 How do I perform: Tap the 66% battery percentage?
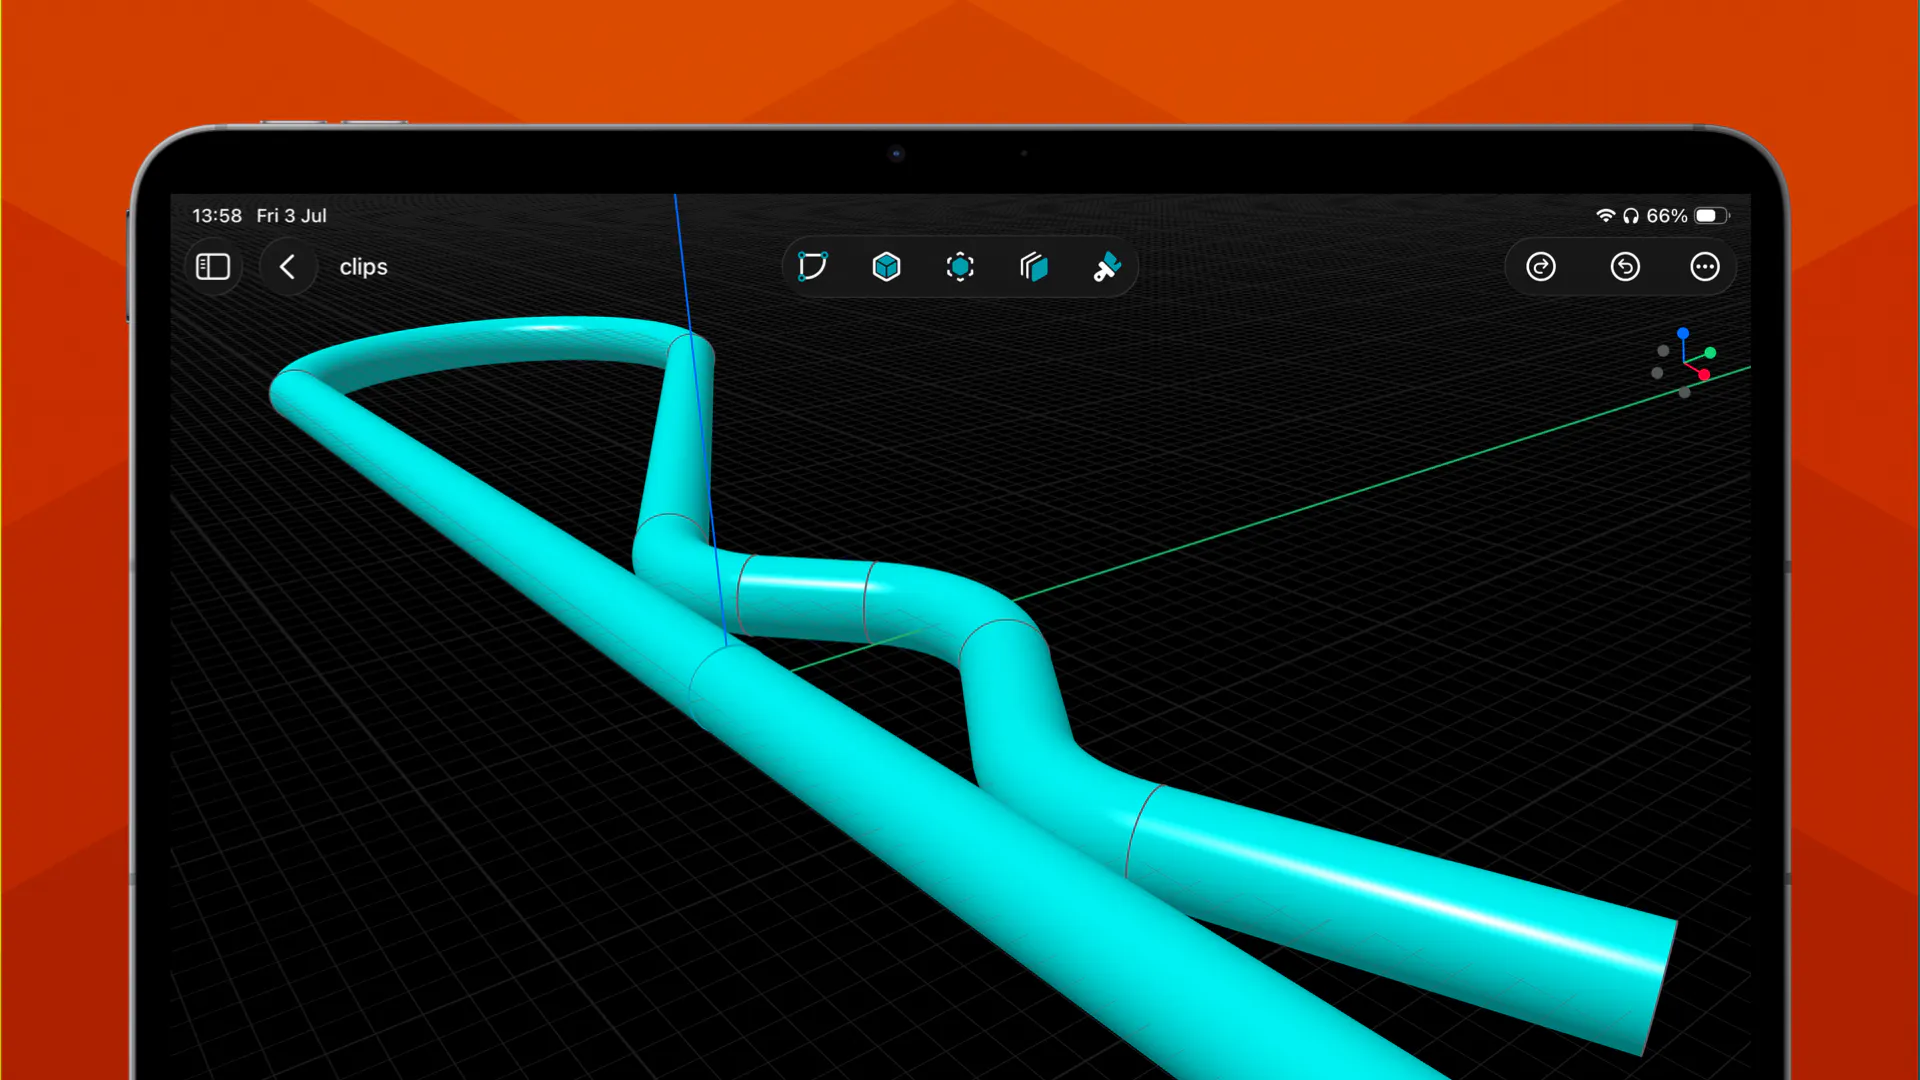[1666, 216]
